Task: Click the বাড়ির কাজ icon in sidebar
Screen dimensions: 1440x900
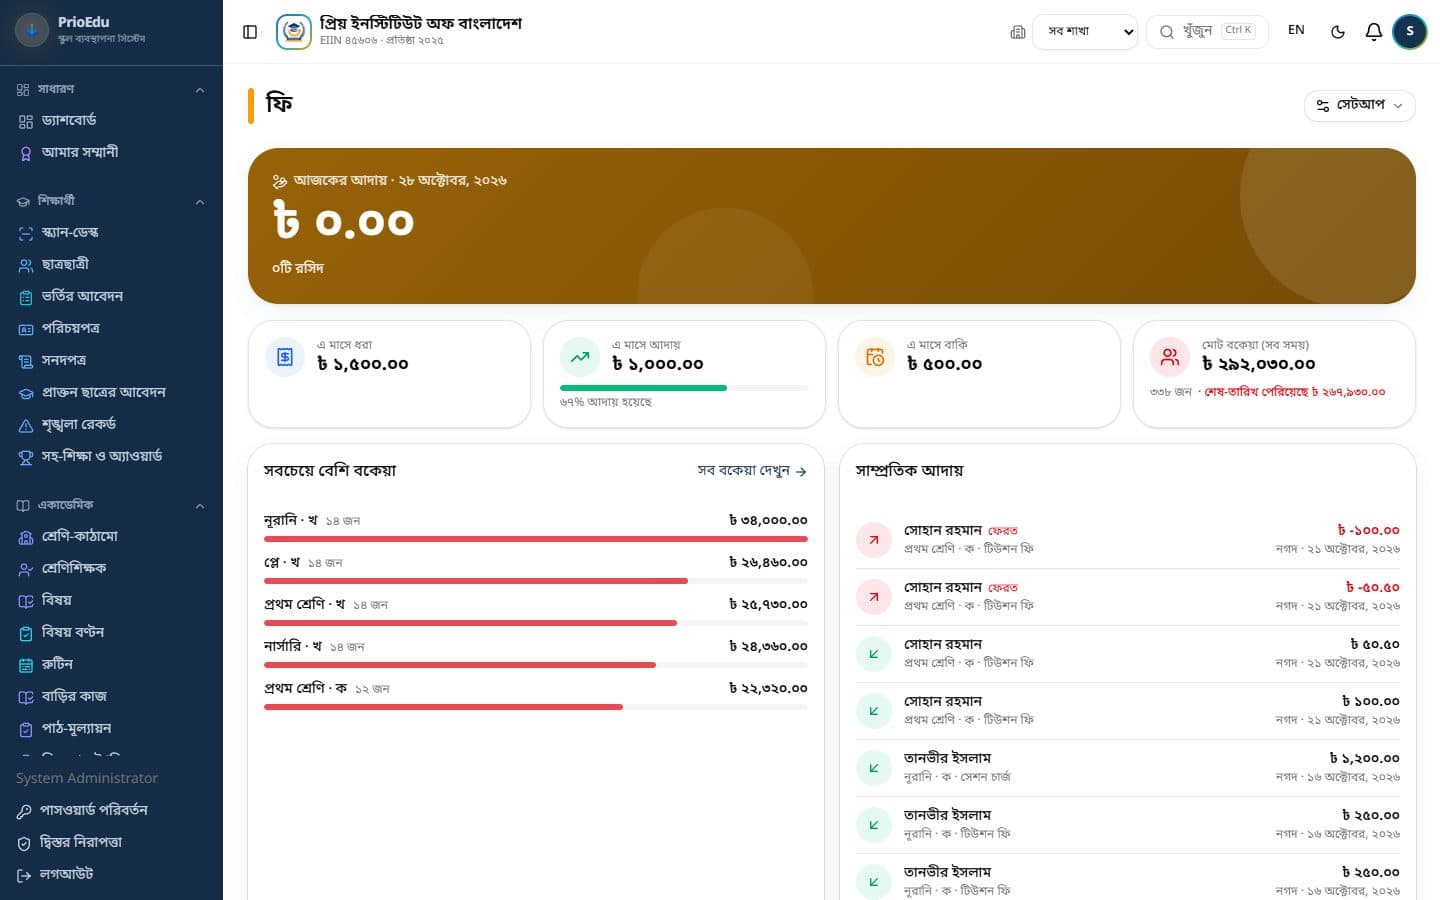Action: pyautogui.click(x=26, y=697)
